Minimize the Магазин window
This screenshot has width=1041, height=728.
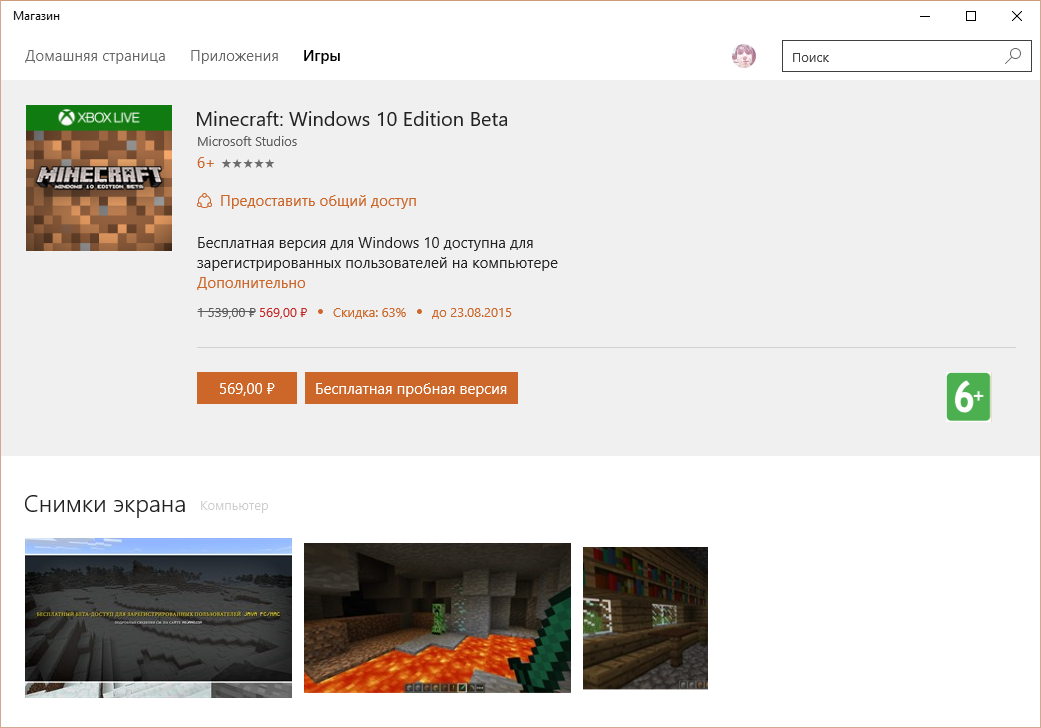coord(925,16)
